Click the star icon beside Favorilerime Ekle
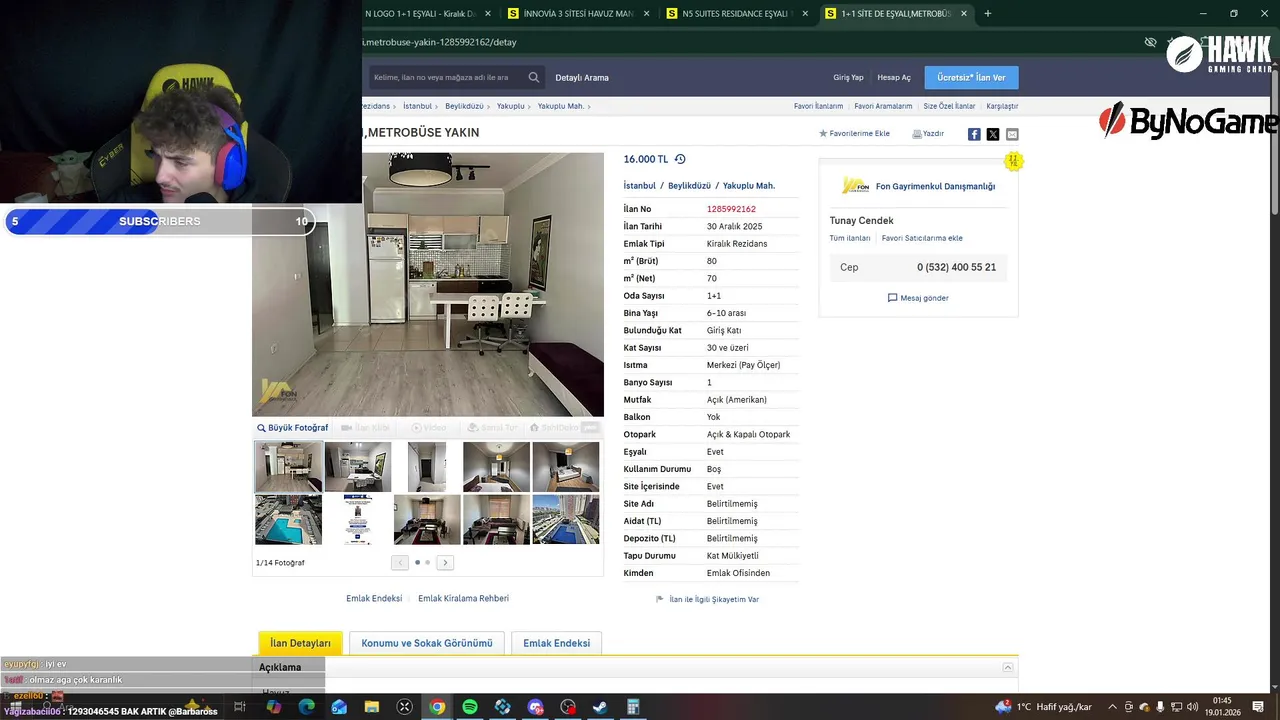Screen dimensions: 1280x720 823,133
